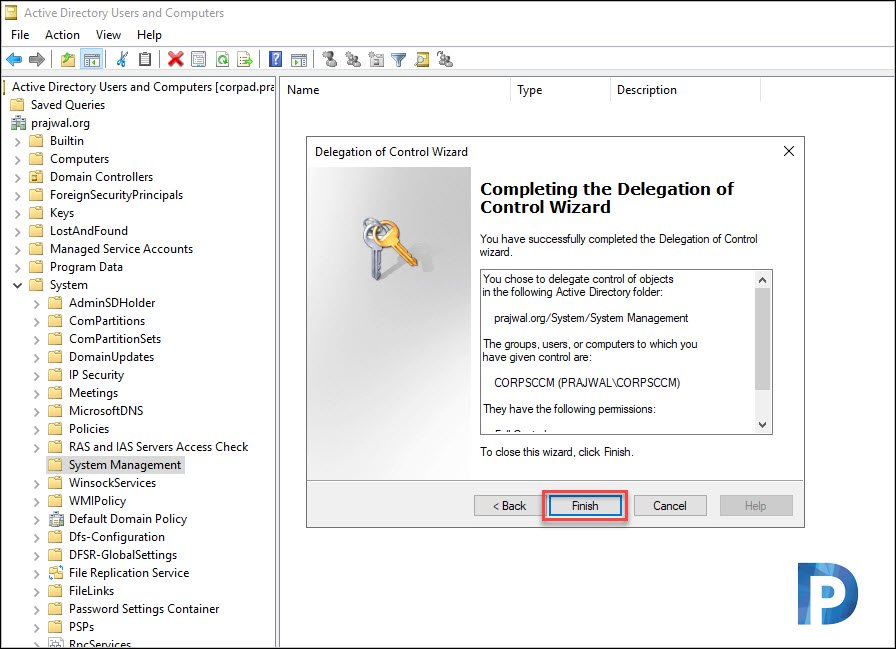Click the CORPSCCM (PRAJWAL\CORPSCCM) summary text
896x649 pixels.
[x=587, y=383]
